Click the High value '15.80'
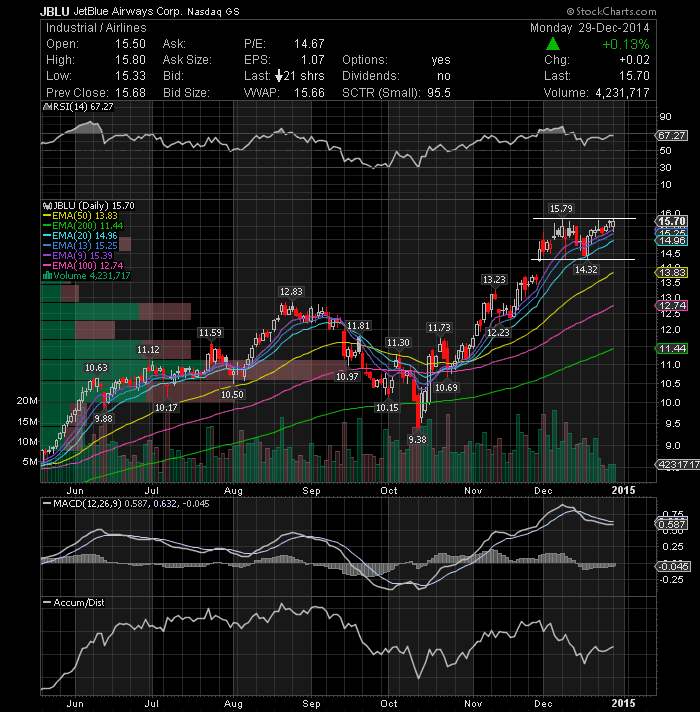700x712 pixels. point(130,60)
